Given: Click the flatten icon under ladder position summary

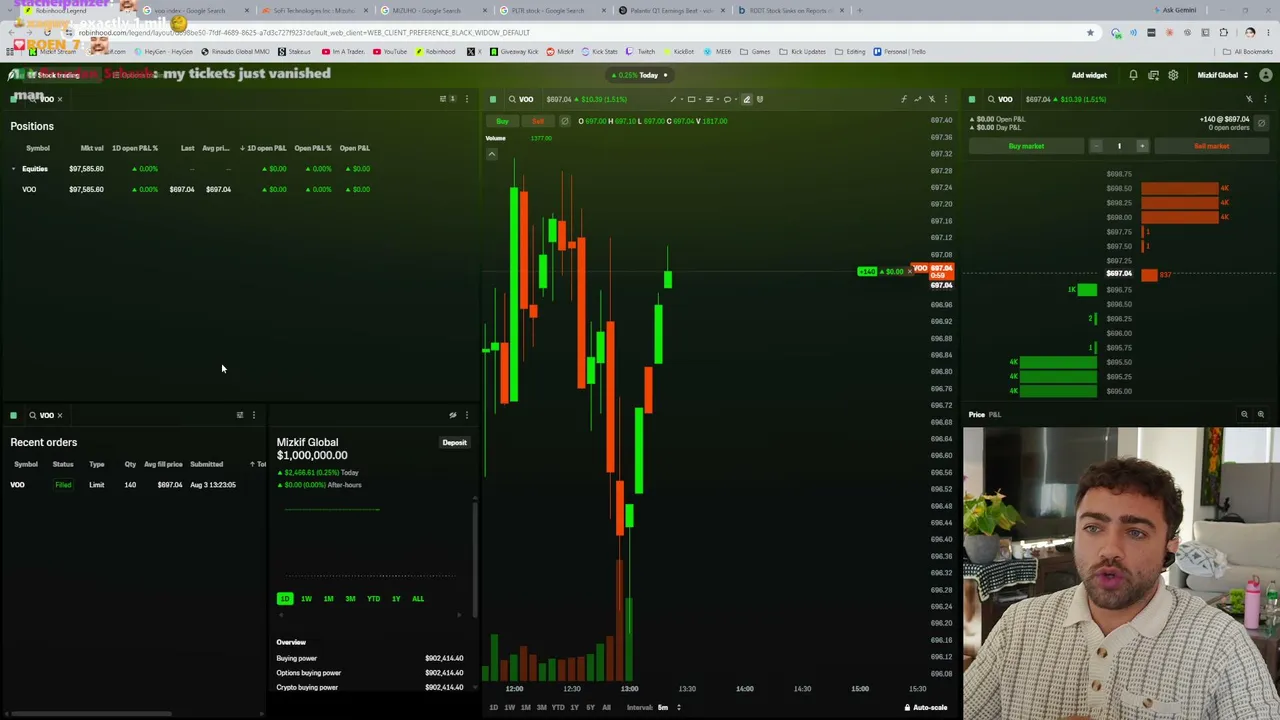Looking at the screenshot, I should click(1261, 123).
